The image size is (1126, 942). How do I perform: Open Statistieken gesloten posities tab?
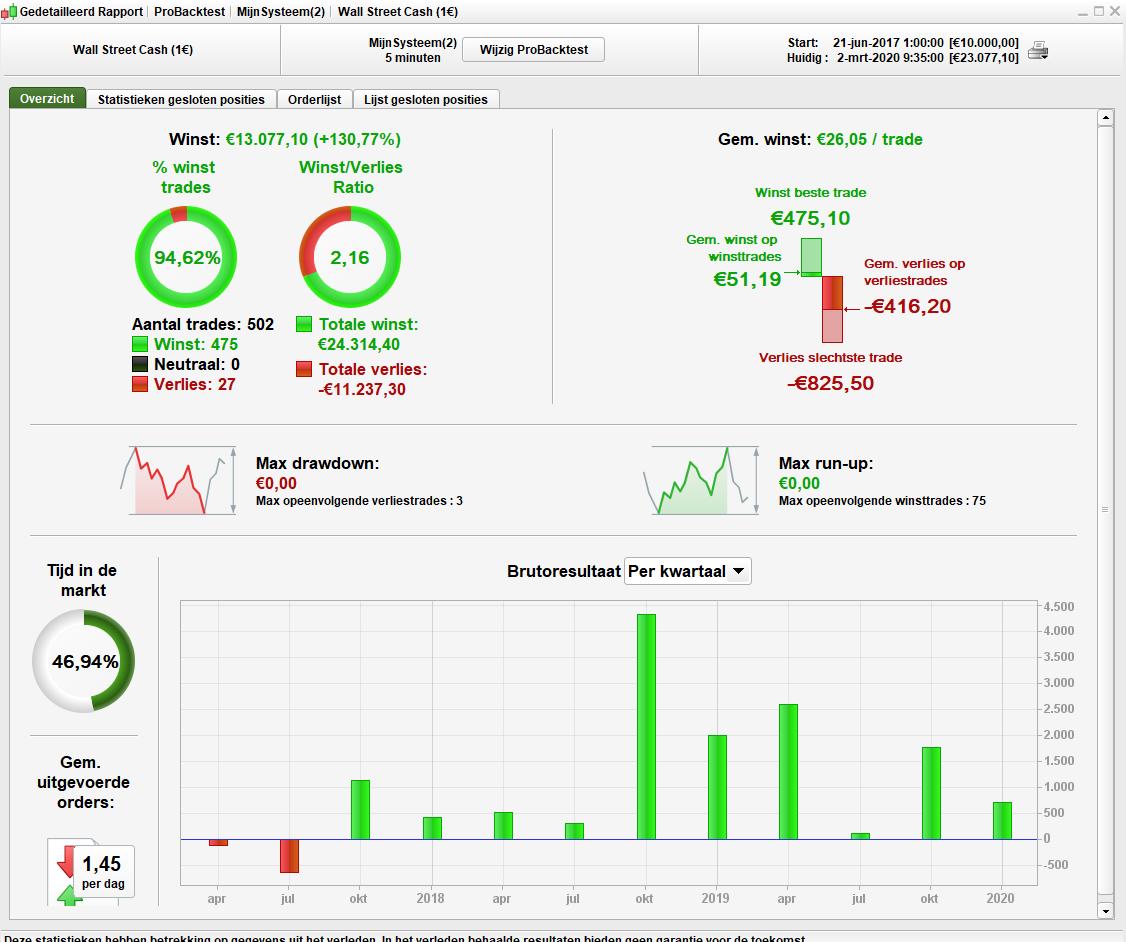click(x=181, y=100)
